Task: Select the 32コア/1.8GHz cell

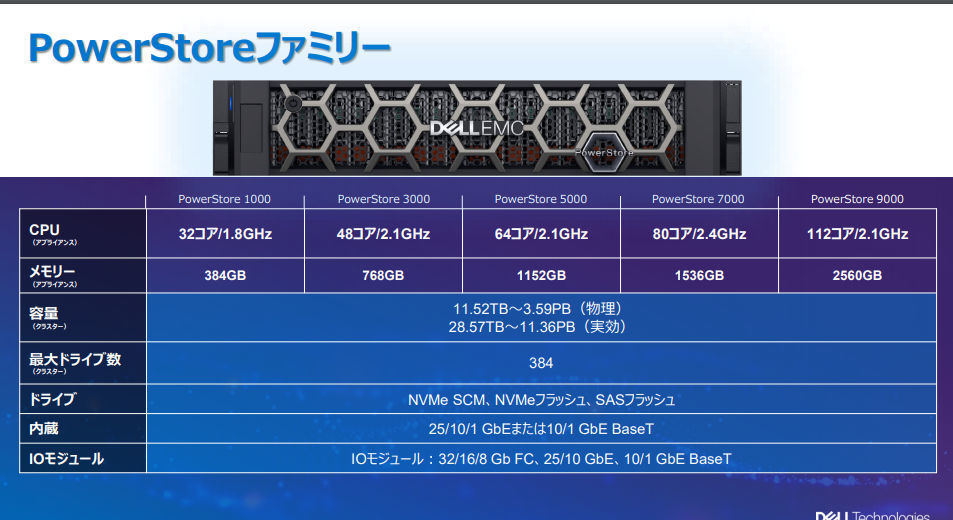Action: pyautogui.click(x=225, y=234)
